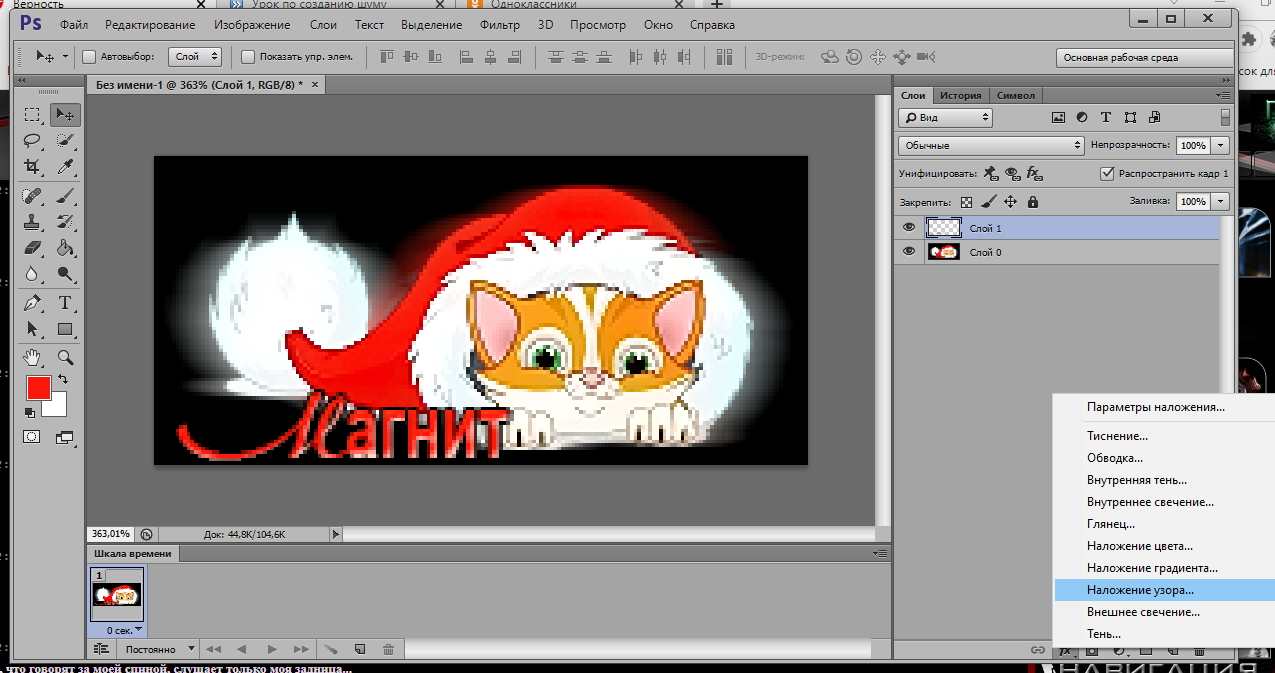Screen dimensions: 1275x673
Task: Open Постоянно loop options dropdown
Action: pos(158,650)
